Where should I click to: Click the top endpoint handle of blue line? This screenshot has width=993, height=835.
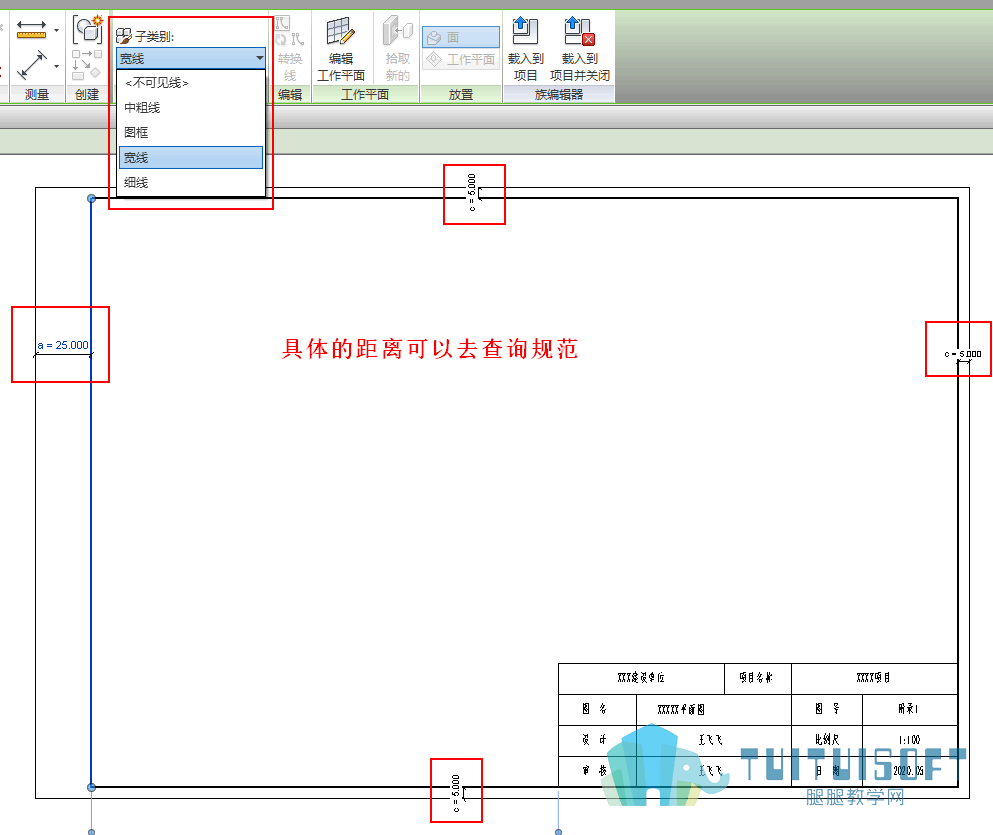91,199
